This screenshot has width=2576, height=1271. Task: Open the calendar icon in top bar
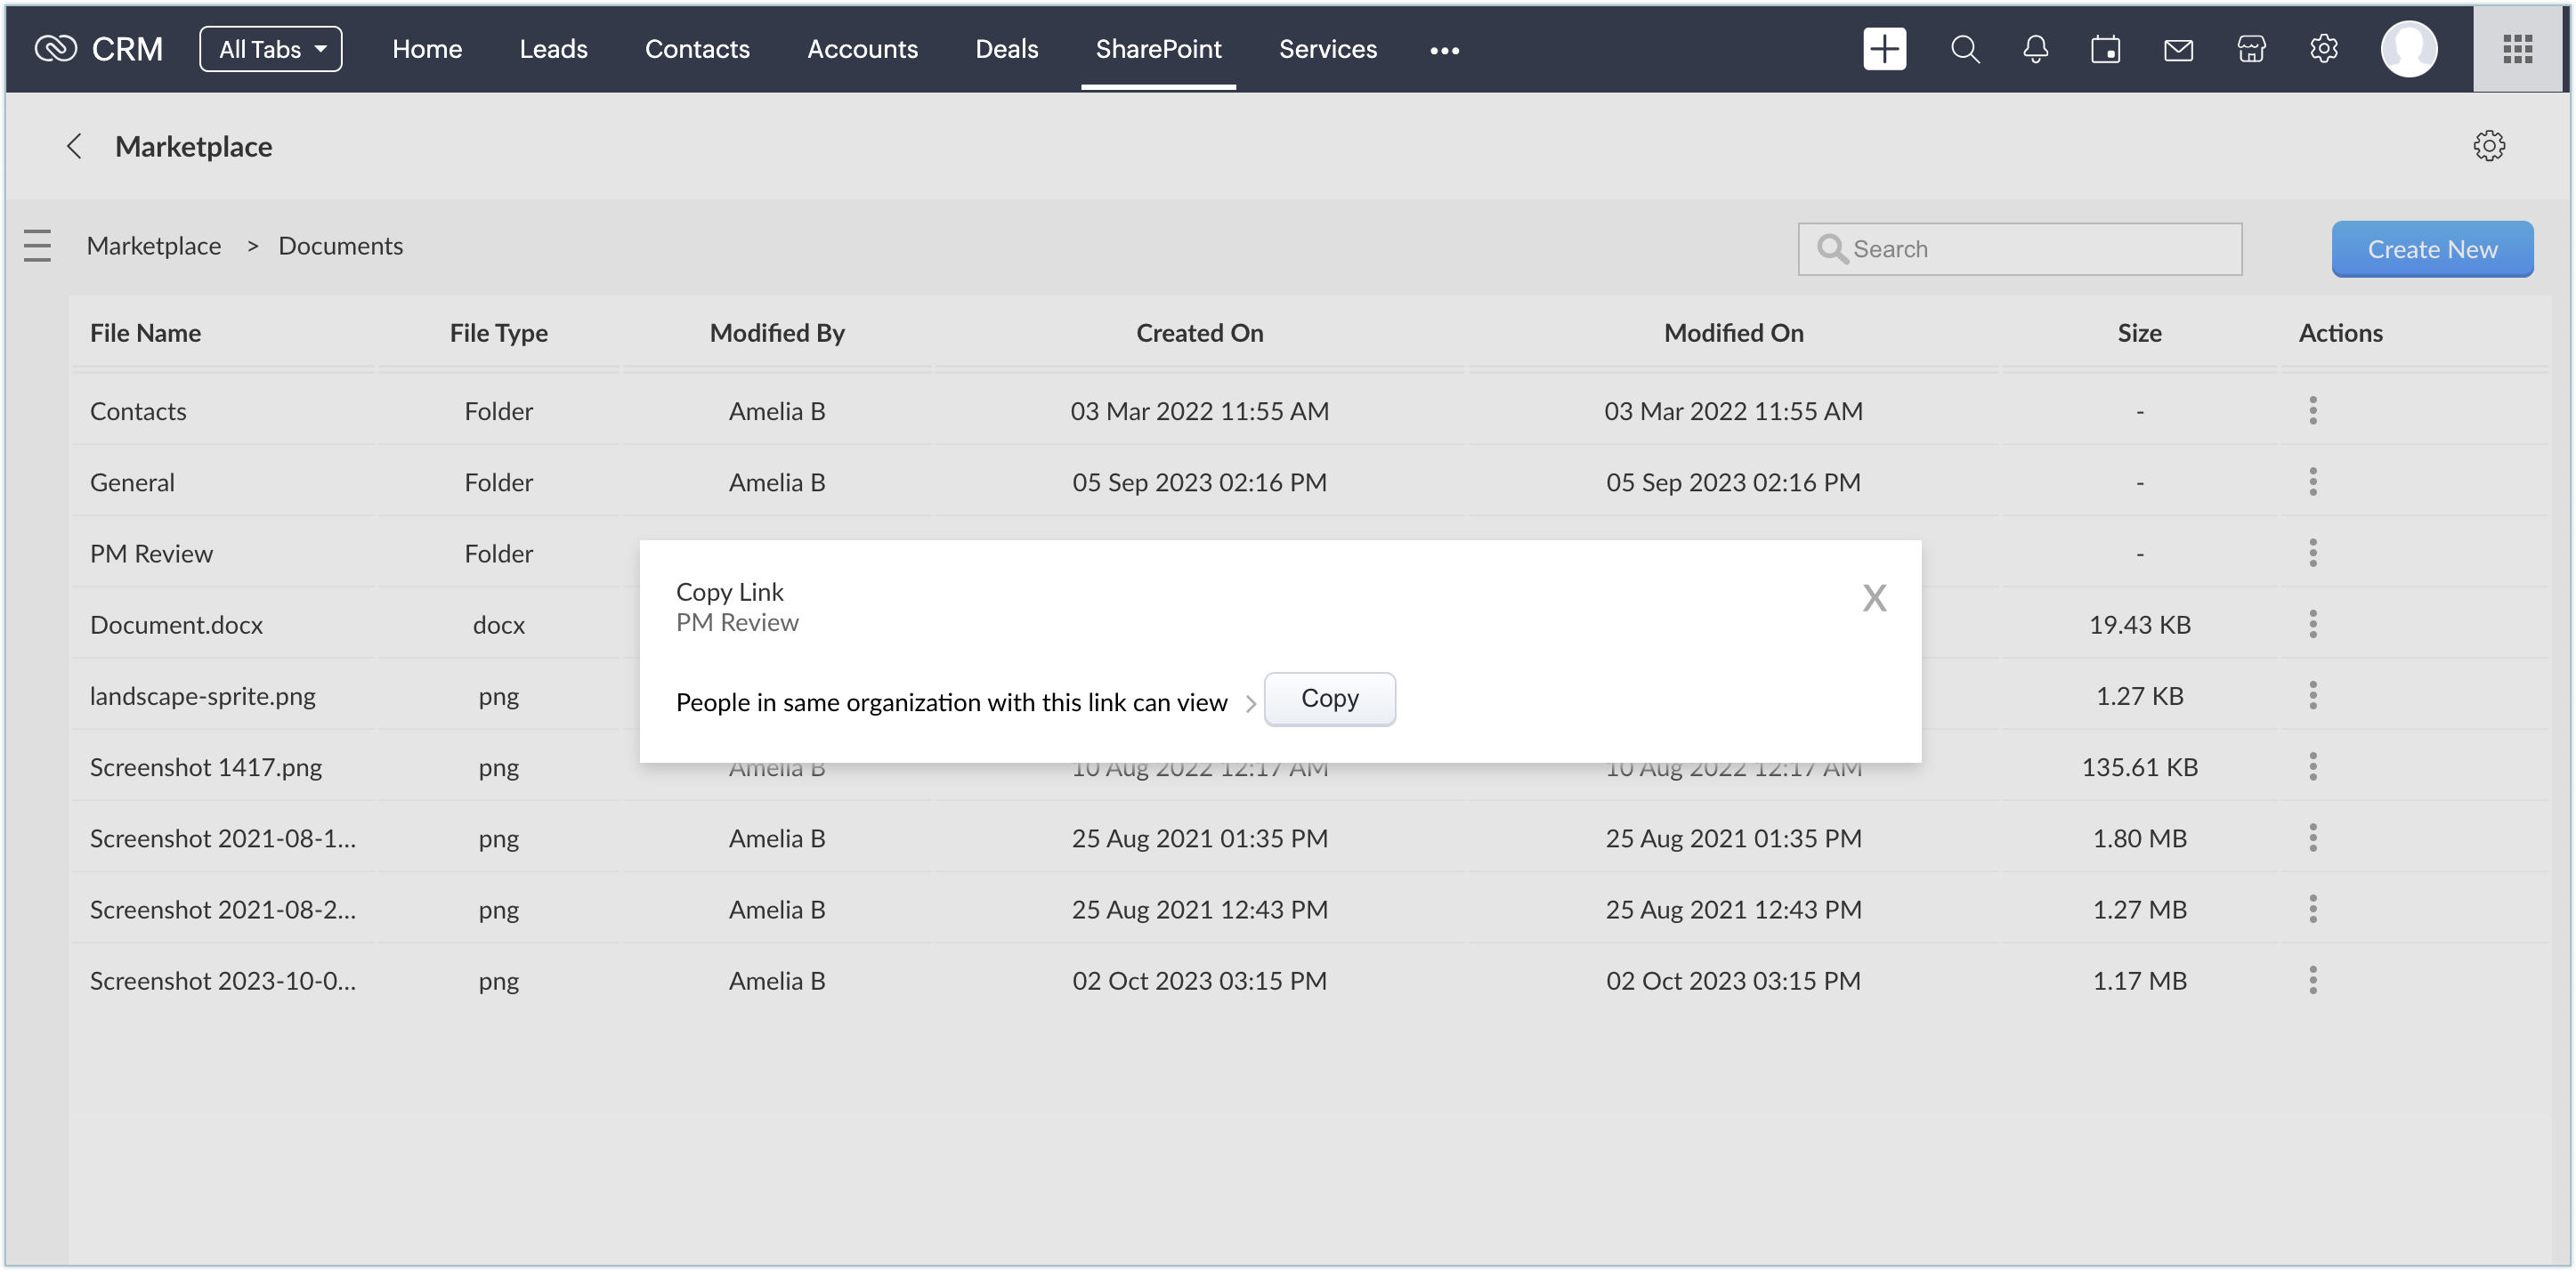(2105, 49)
